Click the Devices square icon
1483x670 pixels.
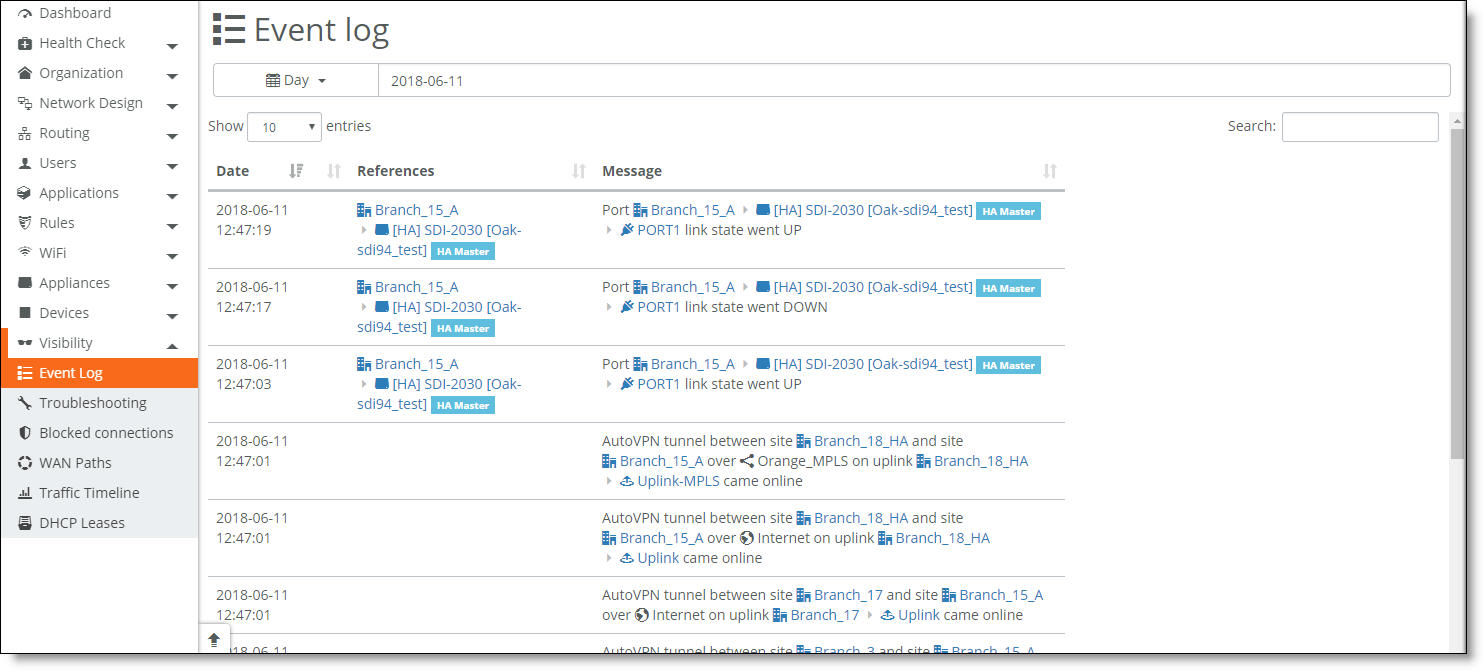click(25, 313)
